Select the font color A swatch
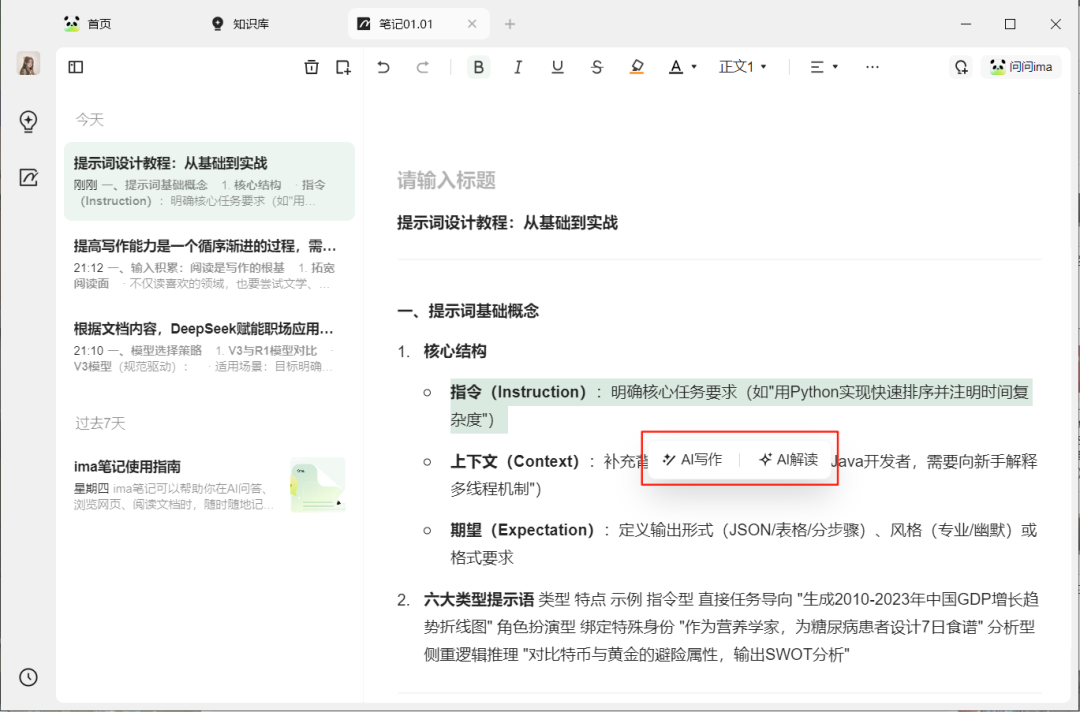This screenshot has height=712, width=1080. coord(676,66)
